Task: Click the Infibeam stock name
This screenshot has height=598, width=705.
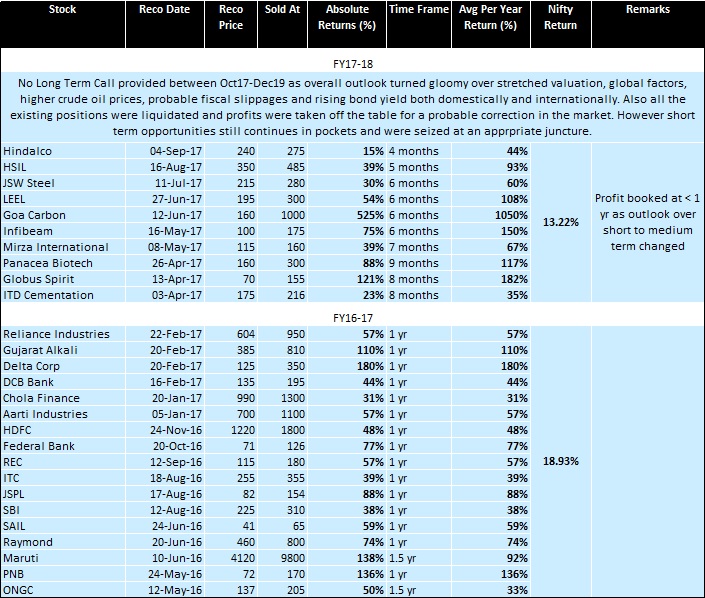Action: coord(28,231)
